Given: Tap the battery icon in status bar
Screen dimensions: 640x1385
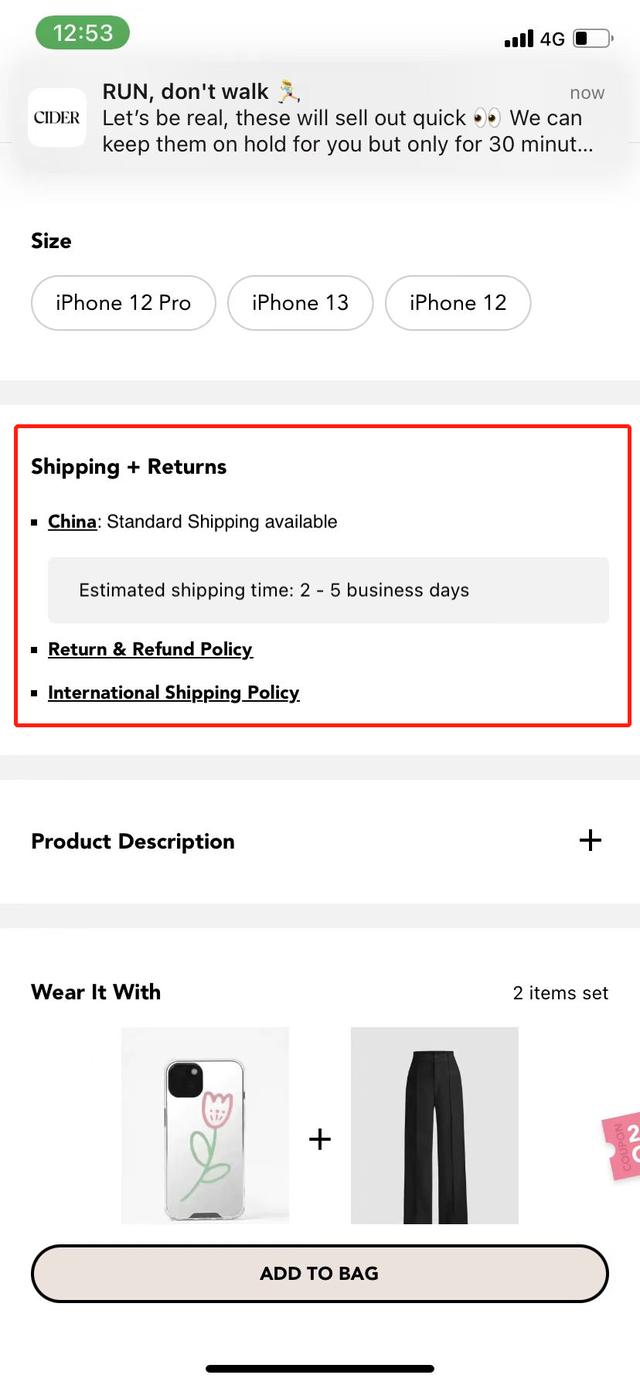Looking at the screenshot, I should point(593,39).
